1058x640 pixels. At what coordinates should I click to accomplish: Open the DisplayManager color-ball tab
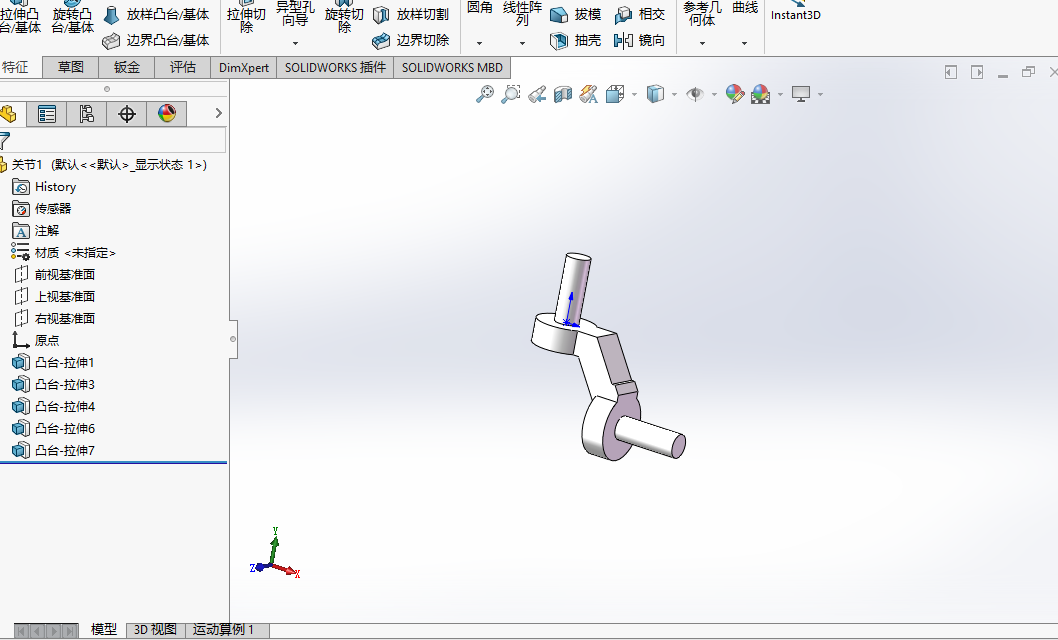[x=167, y=113]
